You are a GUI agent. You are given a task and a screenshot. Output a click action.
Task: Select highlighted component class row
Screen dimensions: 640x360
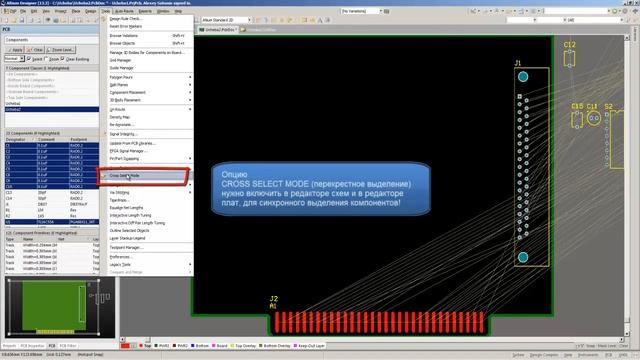51,109
